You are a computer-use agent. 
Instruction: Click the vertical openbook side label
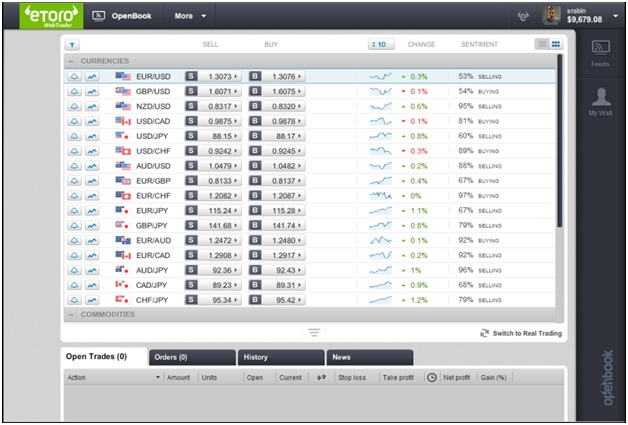point(608,378)
